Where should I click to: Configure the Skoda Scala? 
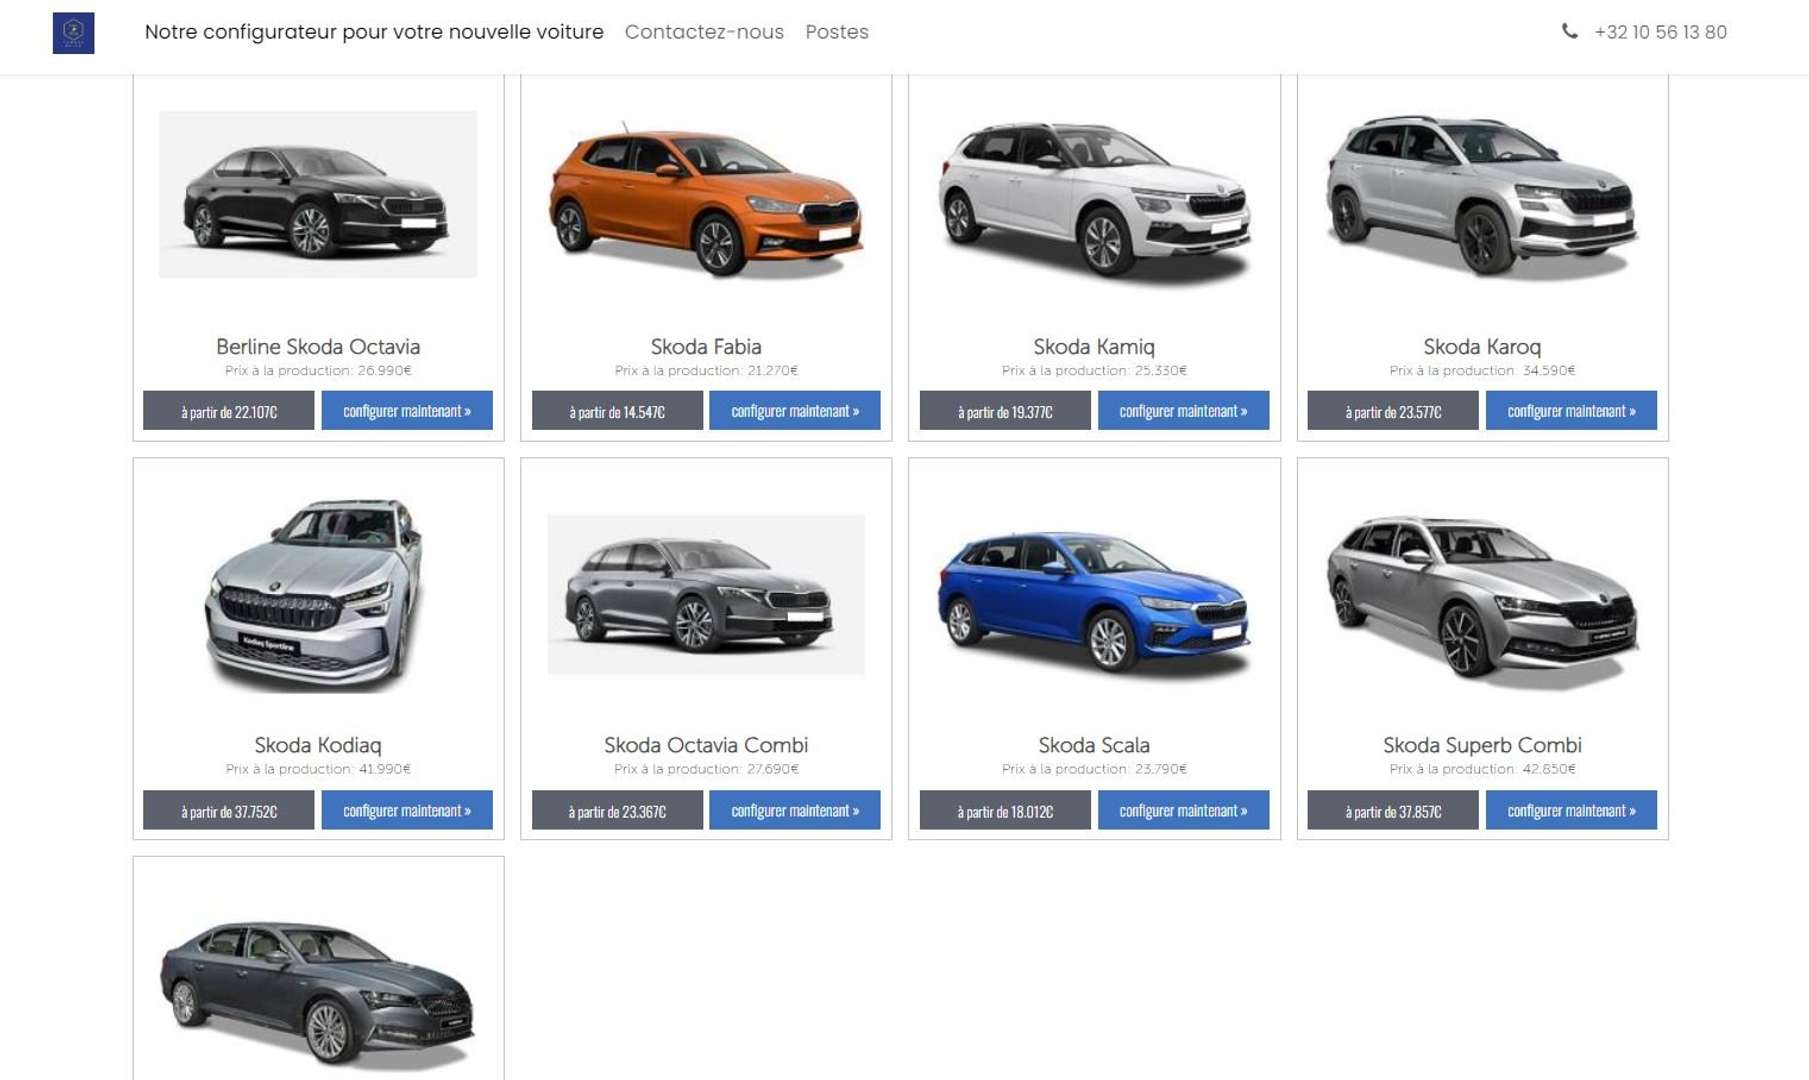(x=1183, y=810)
